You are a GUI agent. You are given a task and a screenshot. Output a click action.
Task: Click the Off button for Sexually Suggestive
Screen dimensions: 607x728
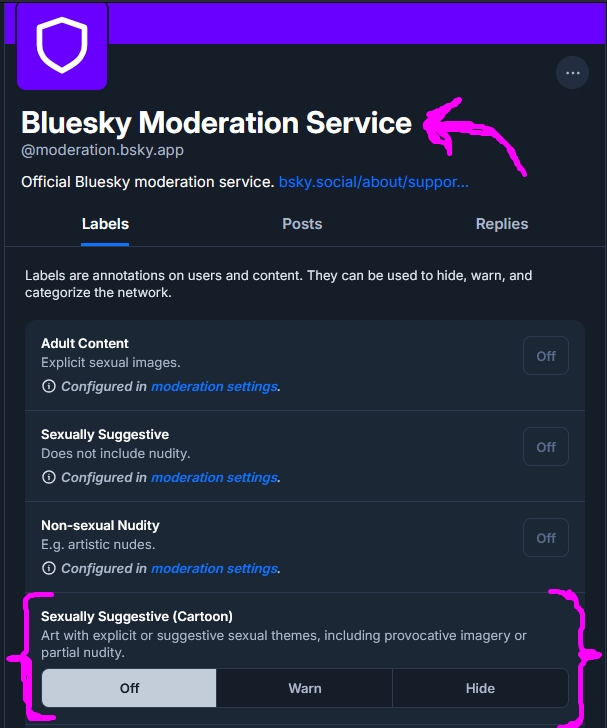(x=546, y=447)
